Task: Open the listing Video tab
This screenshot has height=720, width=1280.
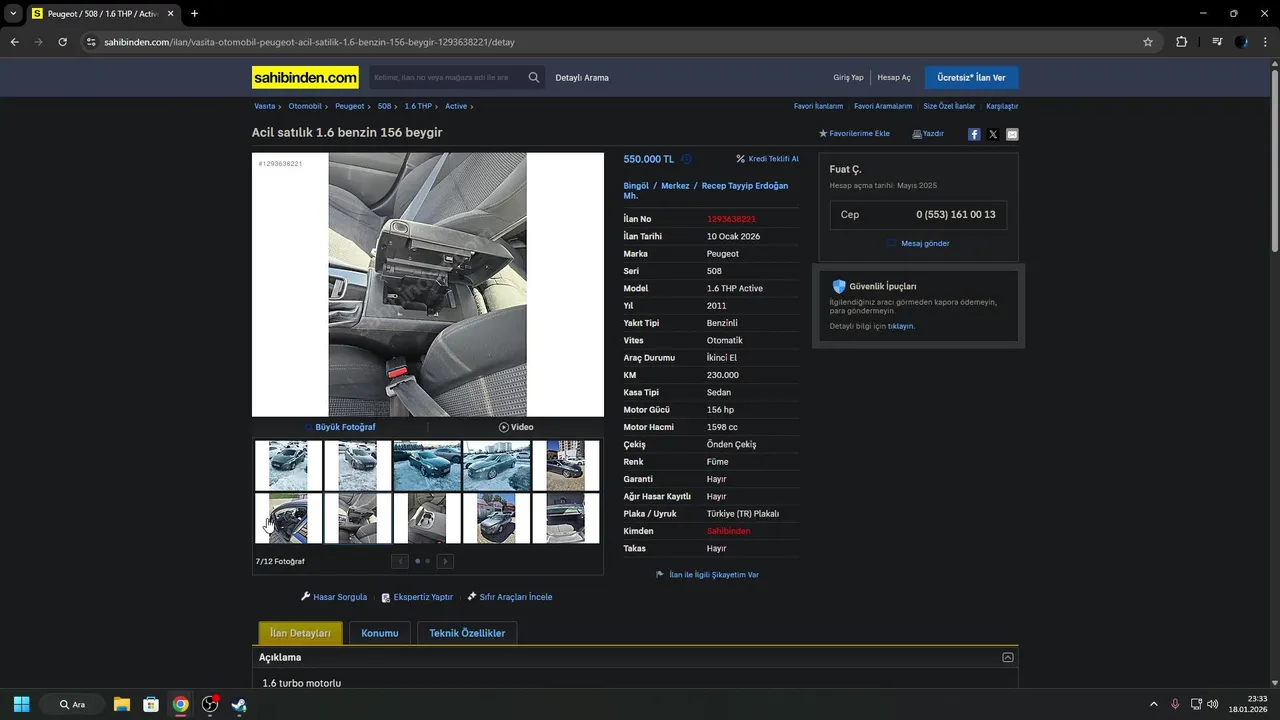Action: click(516, 427)
